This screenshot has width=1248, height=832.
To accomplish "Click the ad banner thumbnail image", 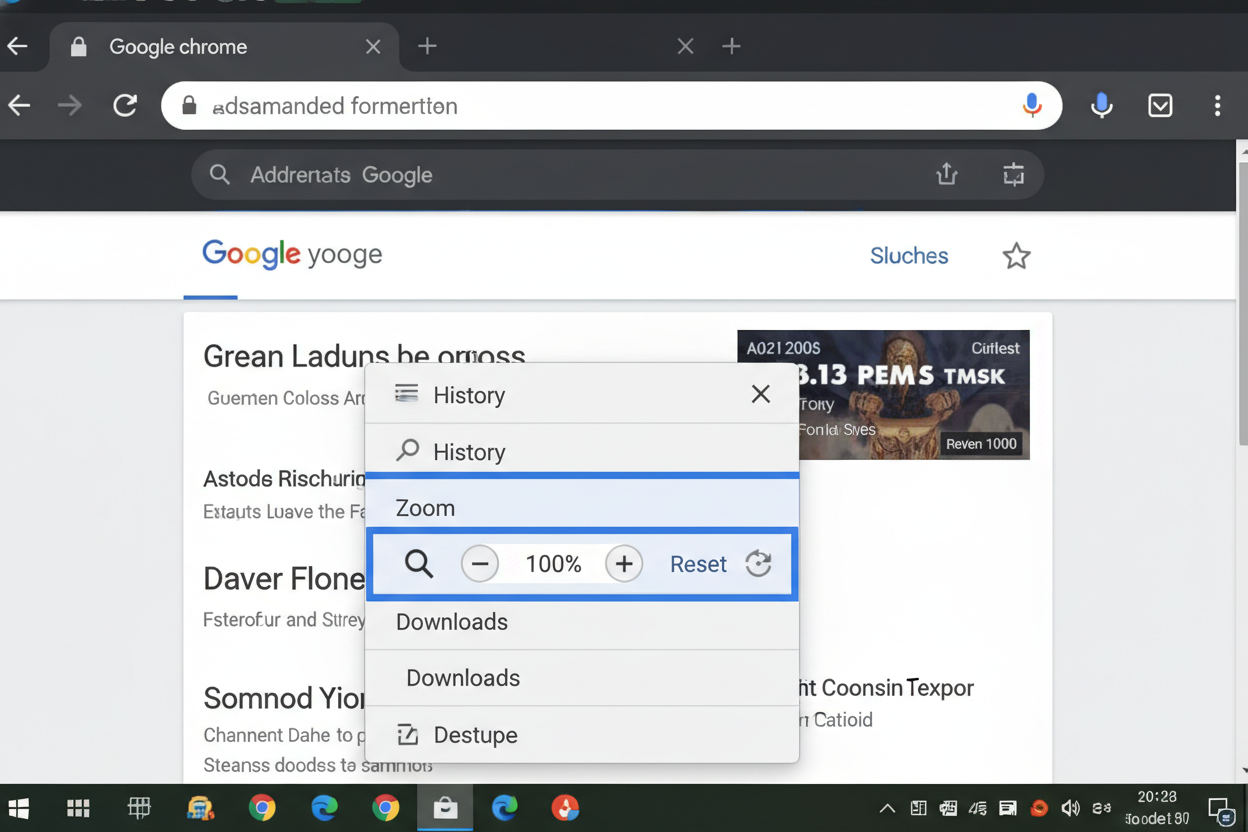I will tap(883, 394).
